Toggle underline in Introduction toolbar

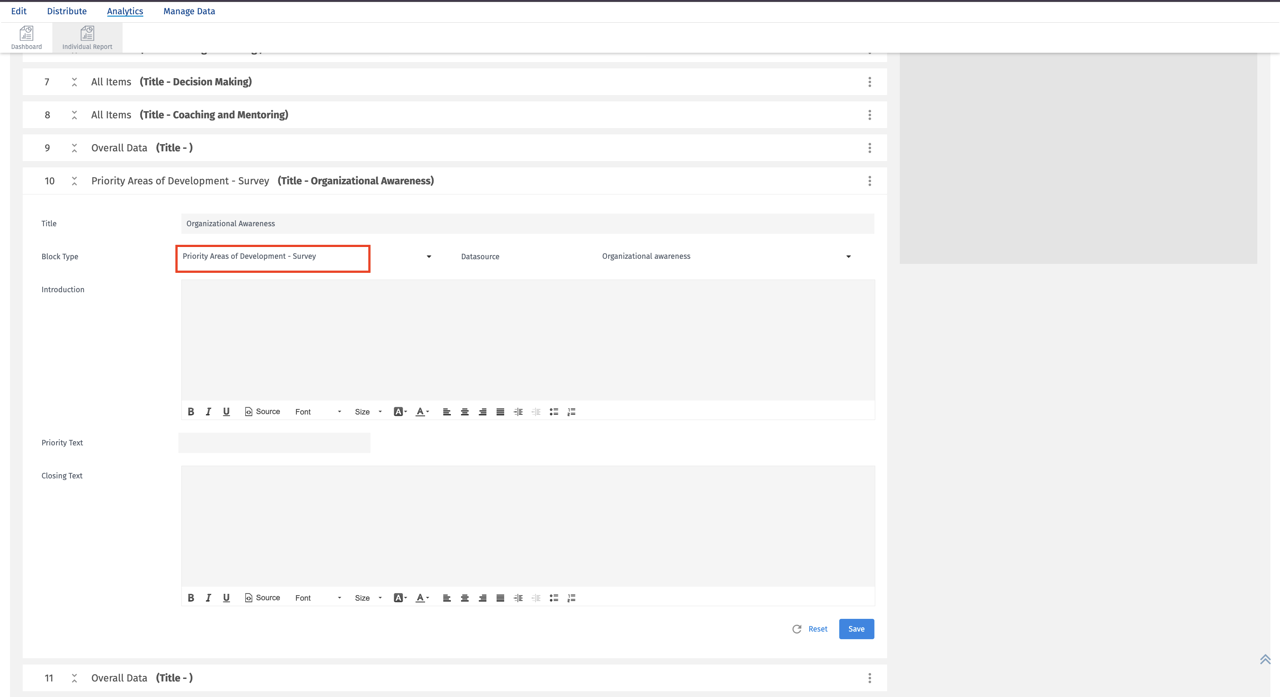coord(226,411)
